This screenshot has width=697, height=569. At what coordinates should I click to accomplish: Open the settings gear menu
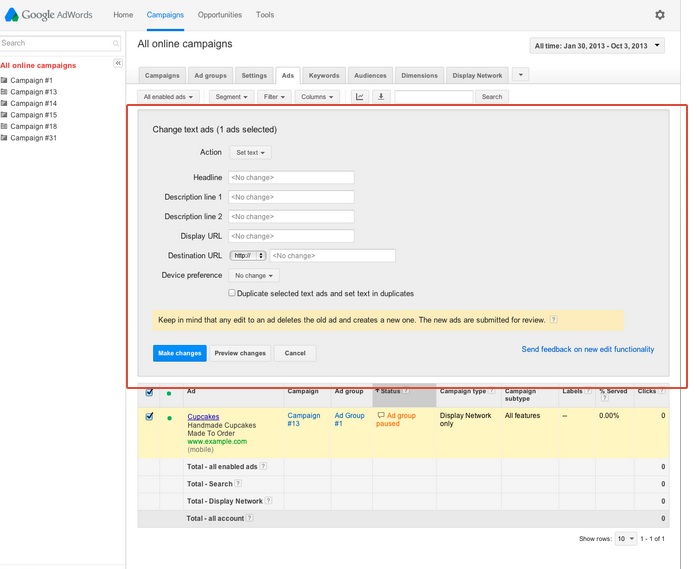point(660,15)
